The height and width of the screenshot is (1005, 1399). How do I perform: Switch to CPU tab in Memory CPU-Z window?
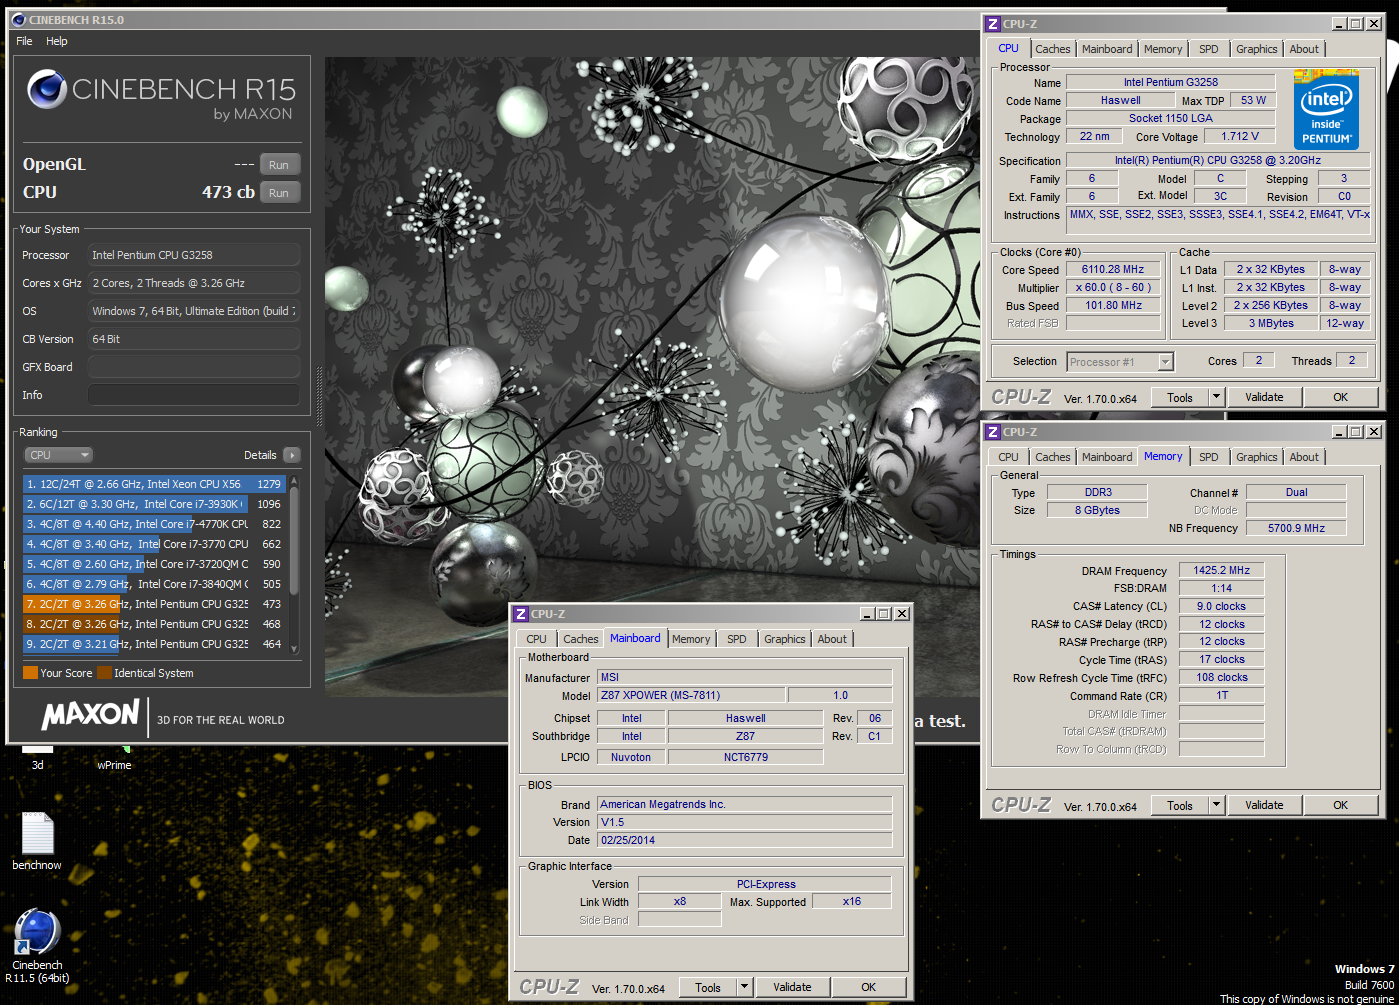click(1008, 457)
